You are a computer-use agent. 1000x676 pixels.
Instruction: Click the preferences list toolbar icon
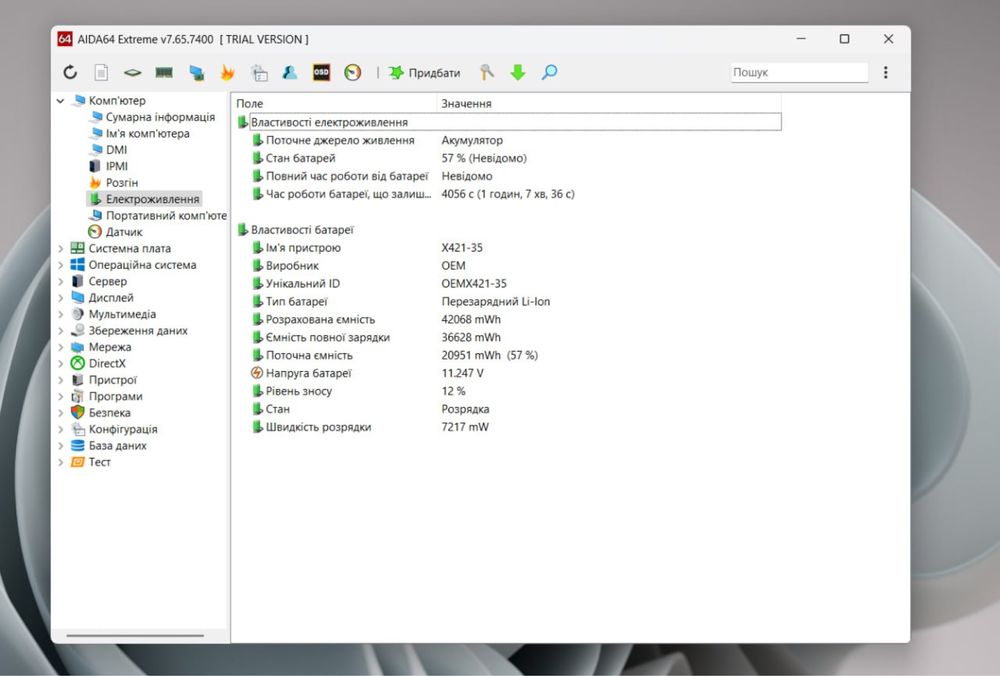(259, 73)
